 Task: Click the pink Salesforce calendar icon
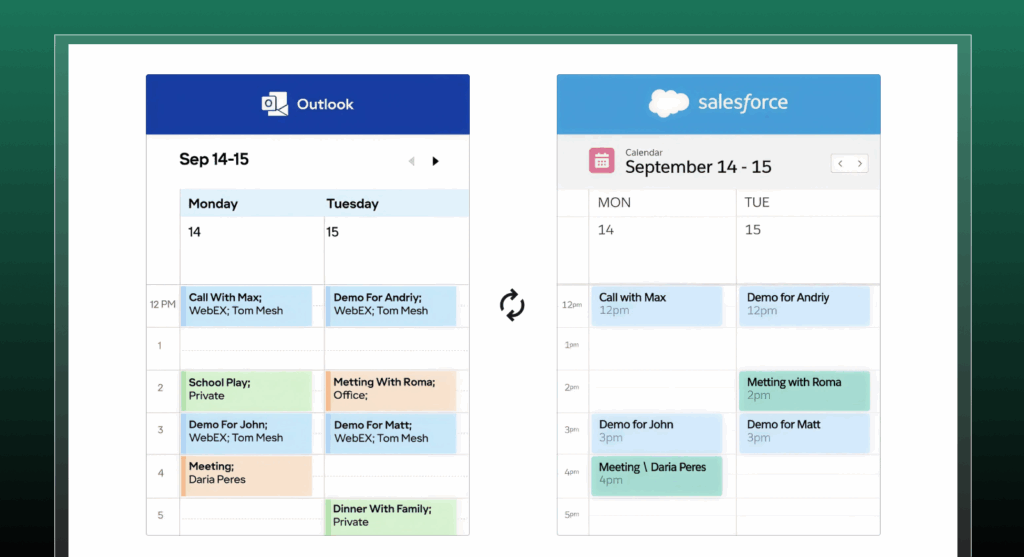[602, 160]
